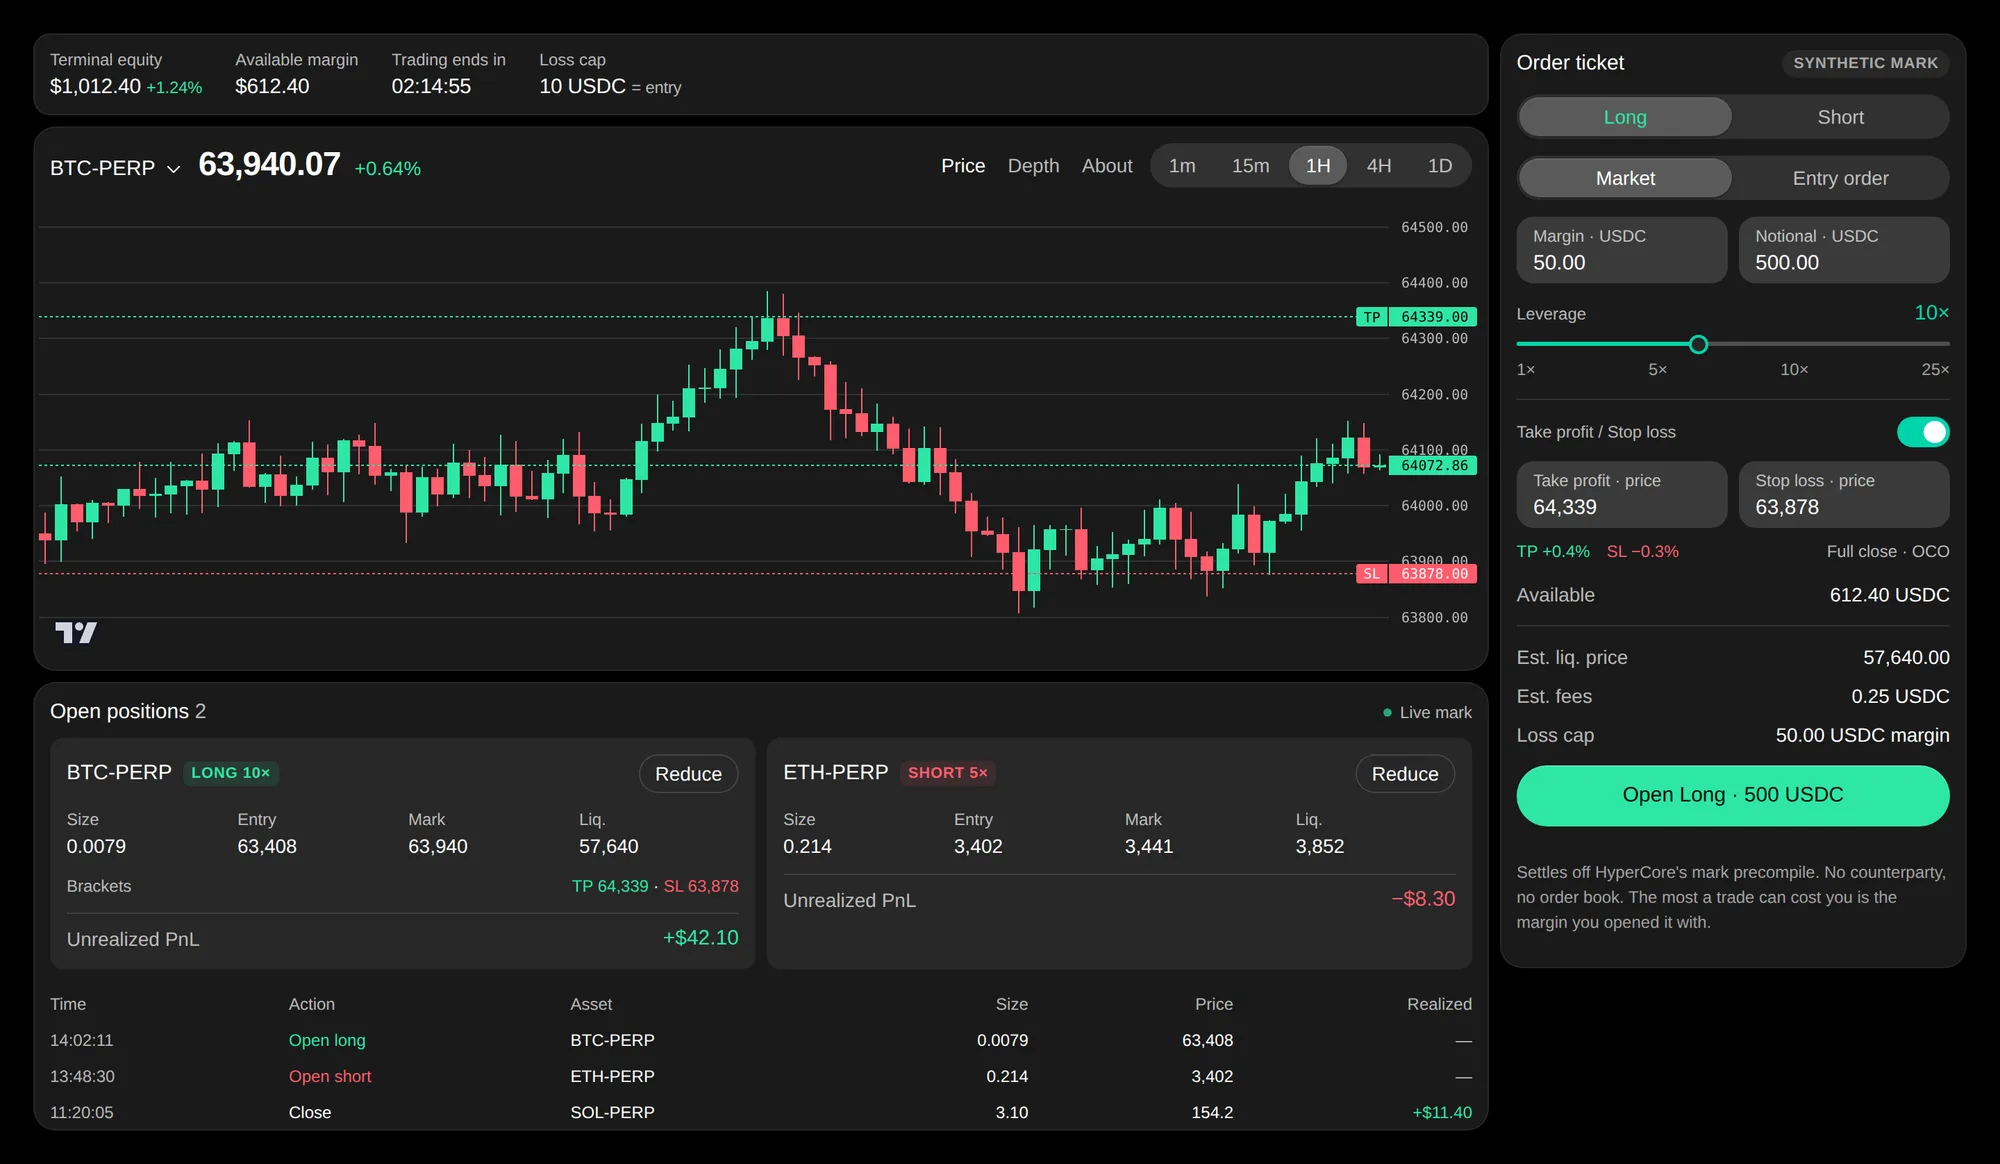The image size is (2000, 1164).
Task: Click the SYNTHETIC MARK badge
Action: coord(1865,63)
